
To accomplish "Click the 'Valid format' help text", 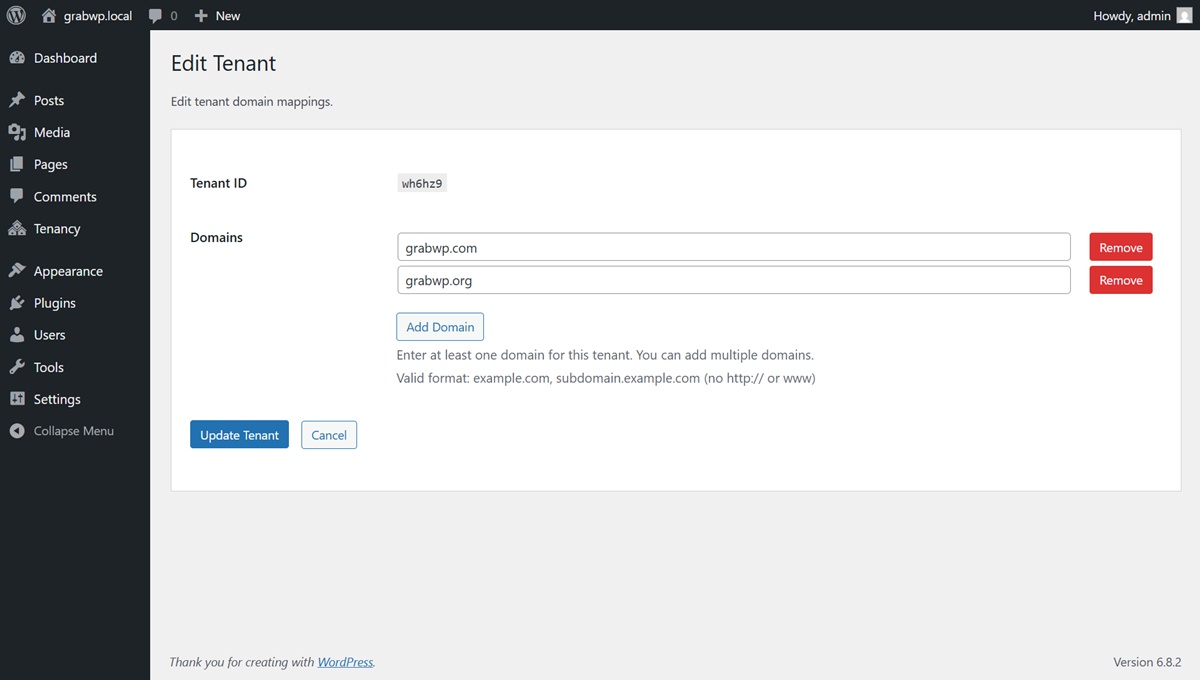I will [606, 379].
